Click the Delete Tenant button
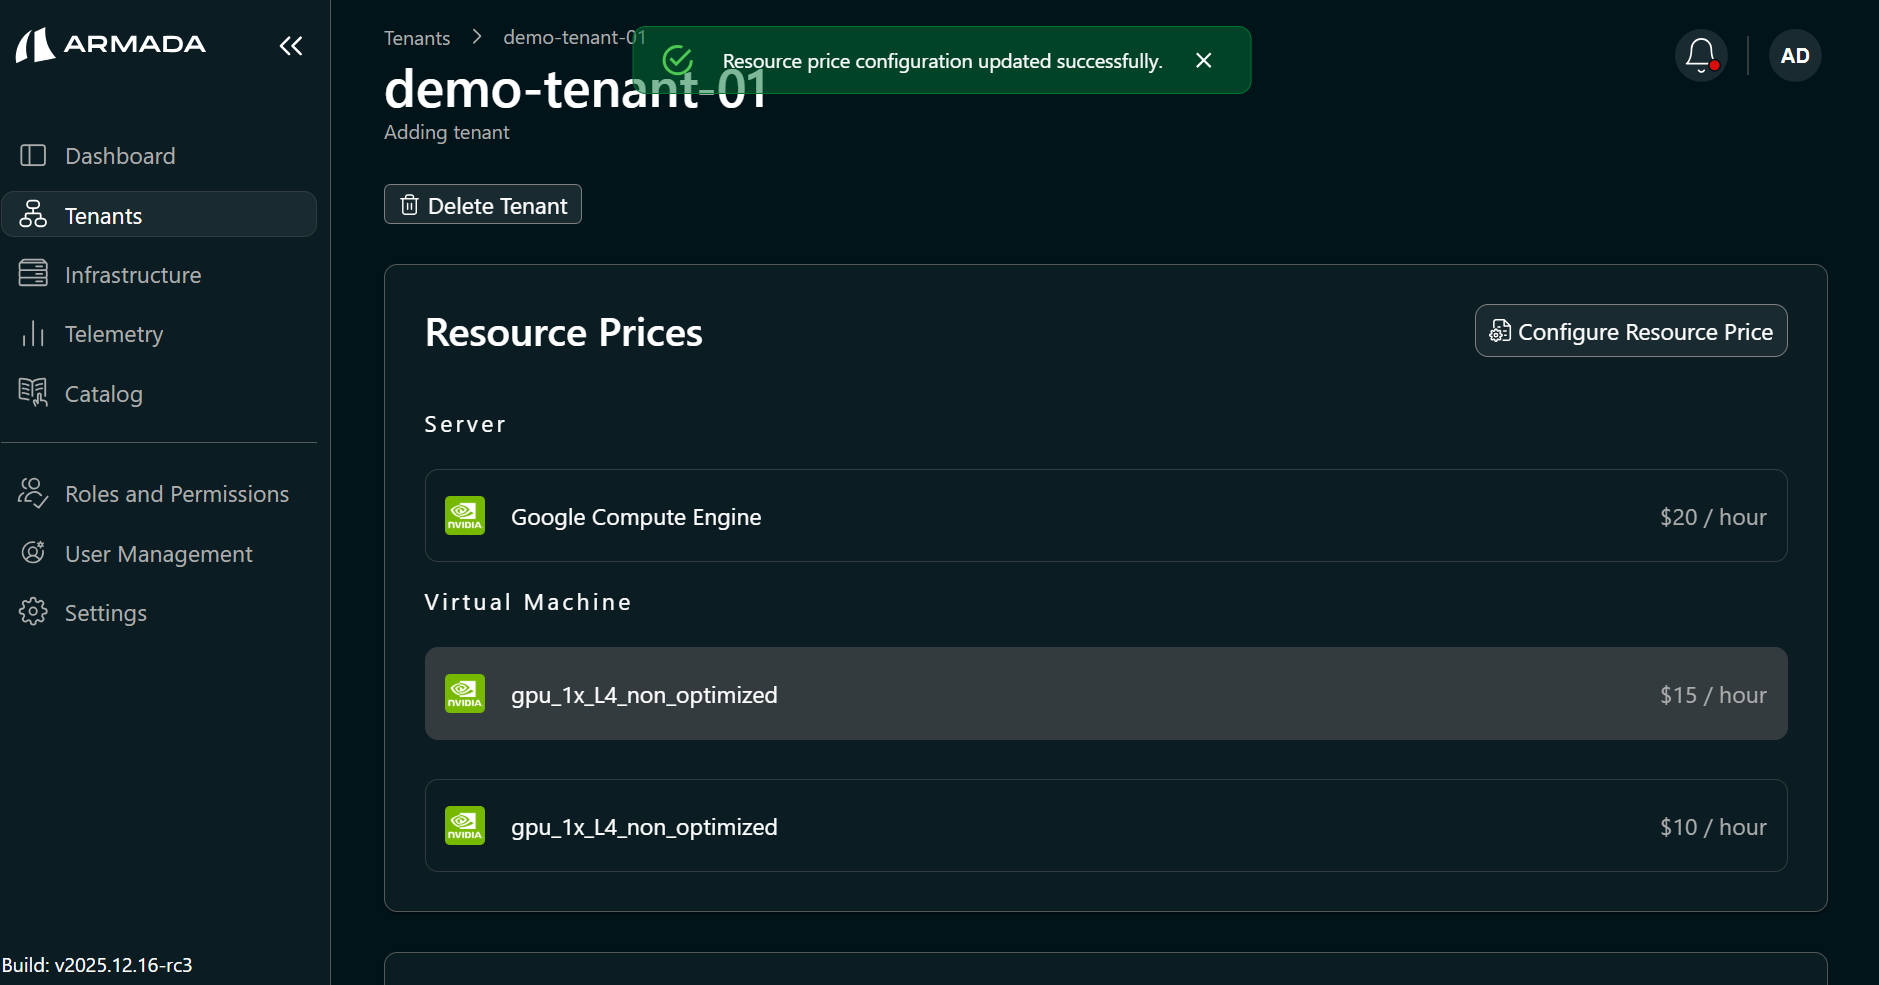 pos(482,204)
